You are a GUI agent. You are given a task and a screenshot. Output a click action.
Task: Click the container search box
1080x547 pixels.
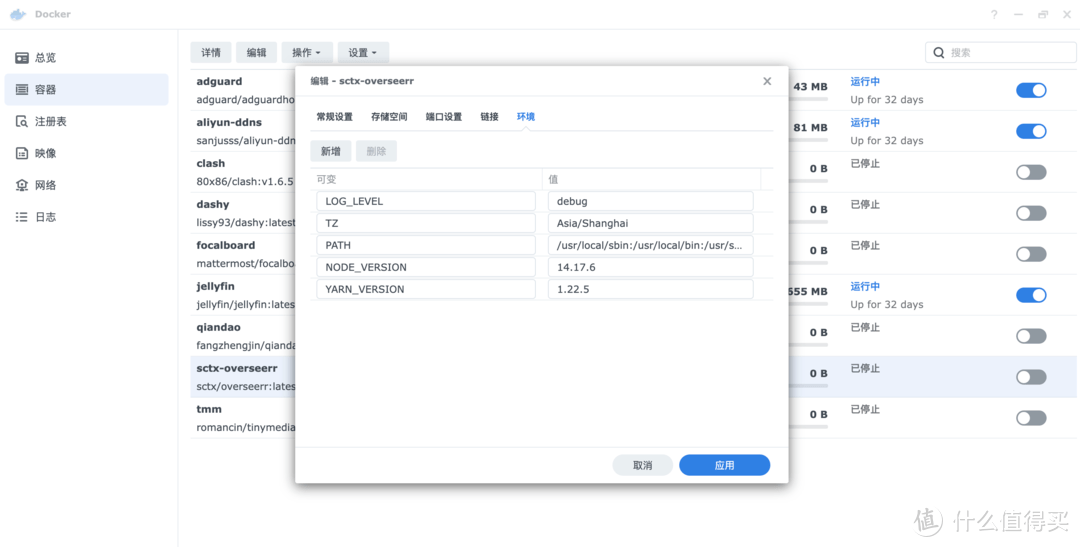[x=1000, y=52]
